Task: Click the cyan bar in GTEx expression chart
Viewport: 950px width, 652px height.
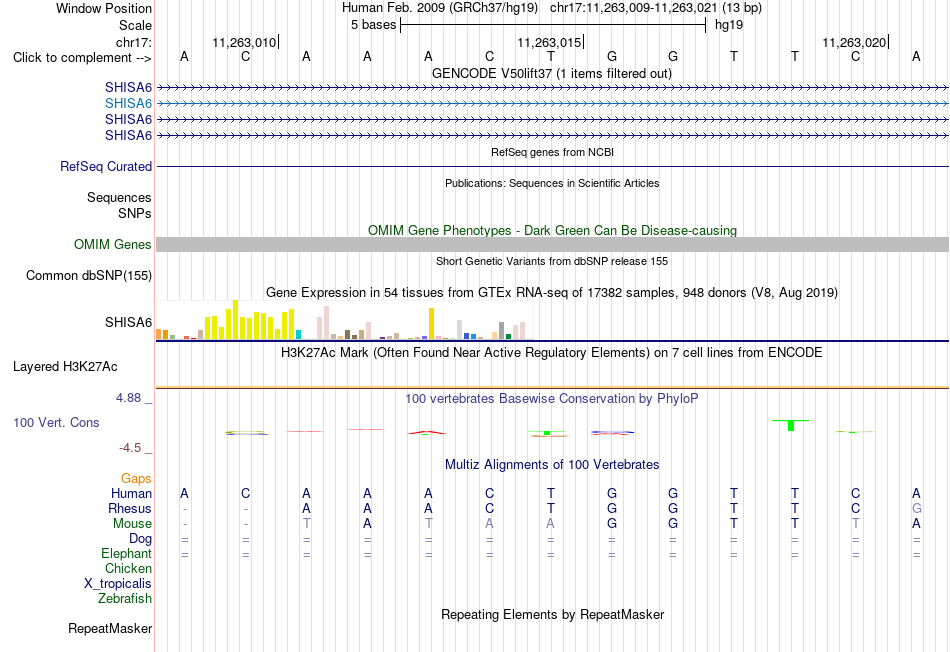Action: [298, 334]
